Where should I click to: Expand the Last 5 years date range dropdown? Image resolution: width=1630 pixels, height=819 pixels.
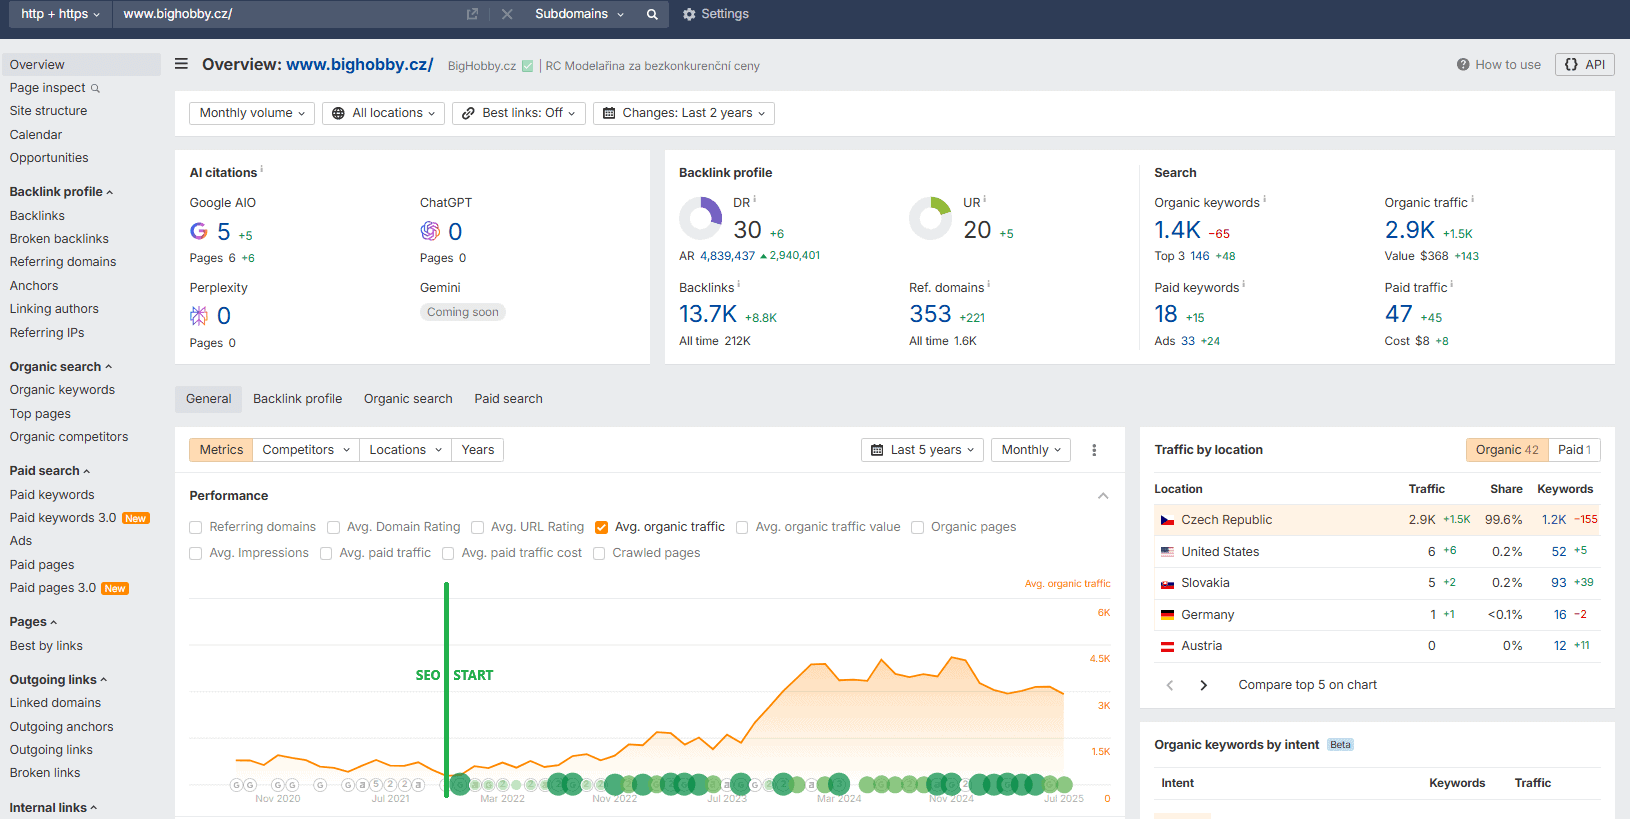pyautogui.click(x=922, y=450)
